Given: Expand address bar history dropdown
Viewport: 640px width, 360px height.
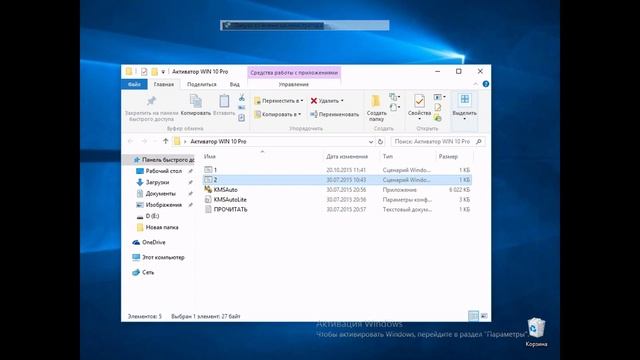Looking at the screenshot, I should pos(371,142).
